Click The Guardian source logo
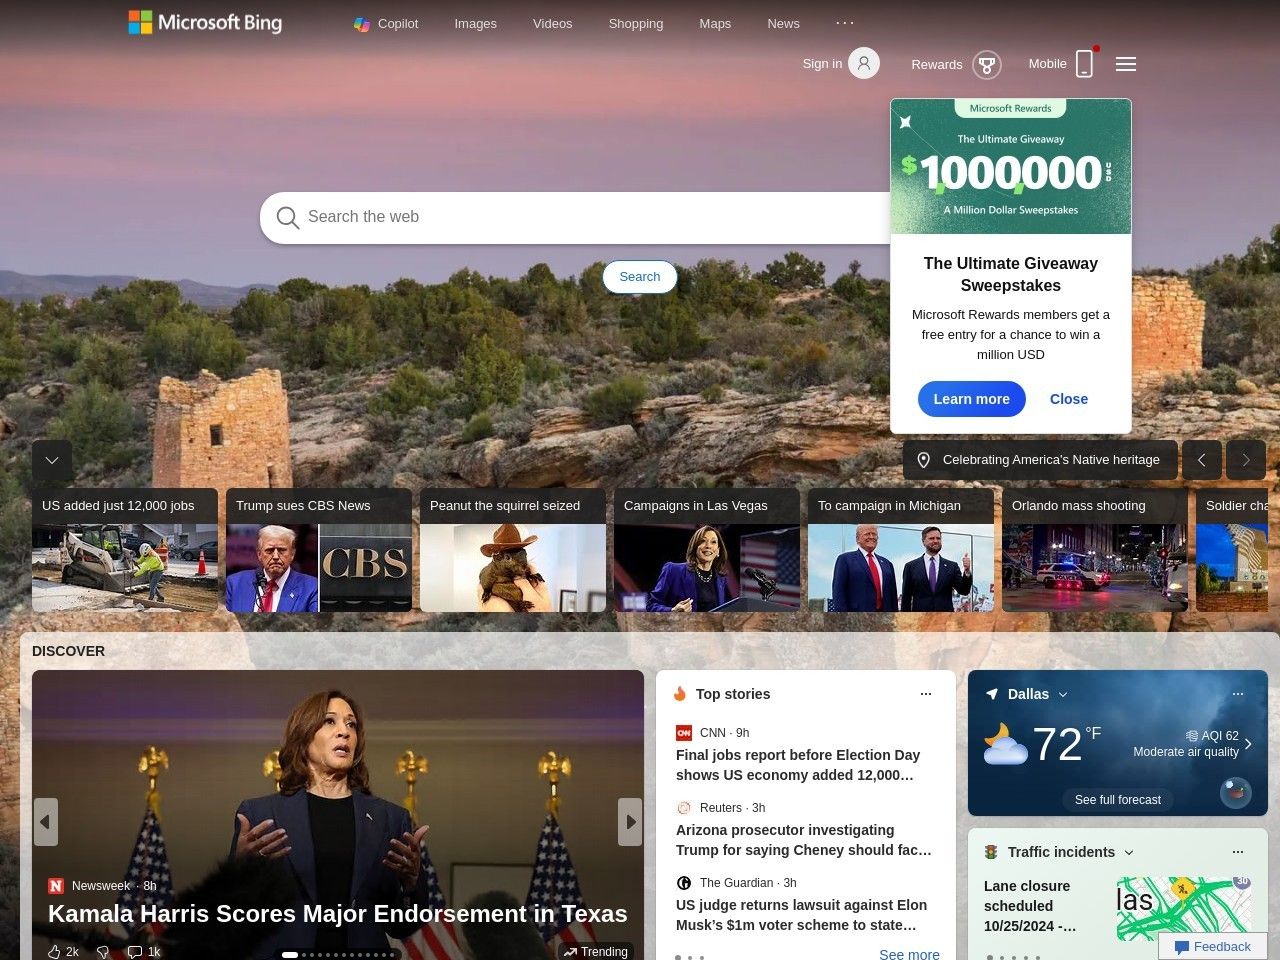Image resolution: width=1280 pixels, height=960 pixels. 684,883
